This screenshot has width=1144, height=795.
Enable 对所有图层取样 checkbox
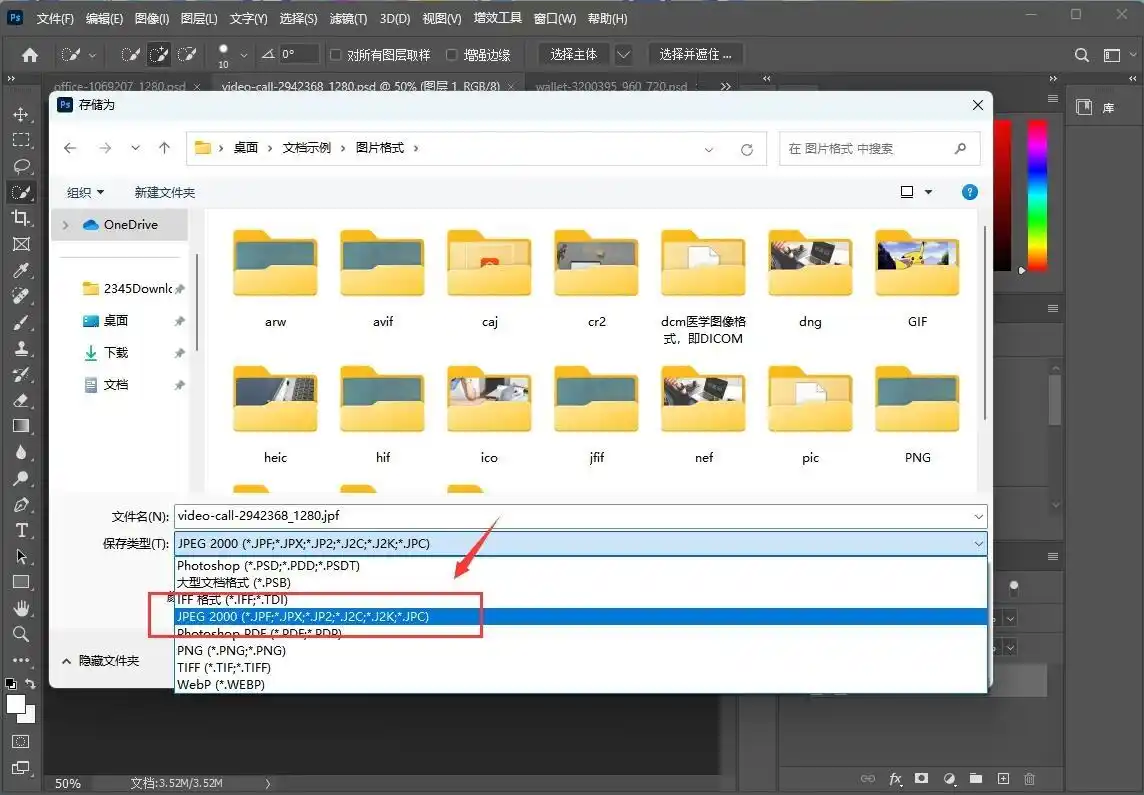pos(337,55)
